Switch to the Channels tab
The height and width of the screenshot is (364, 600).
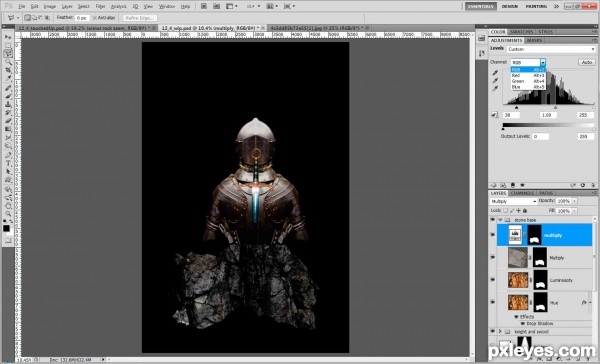[x=522, y=193]
